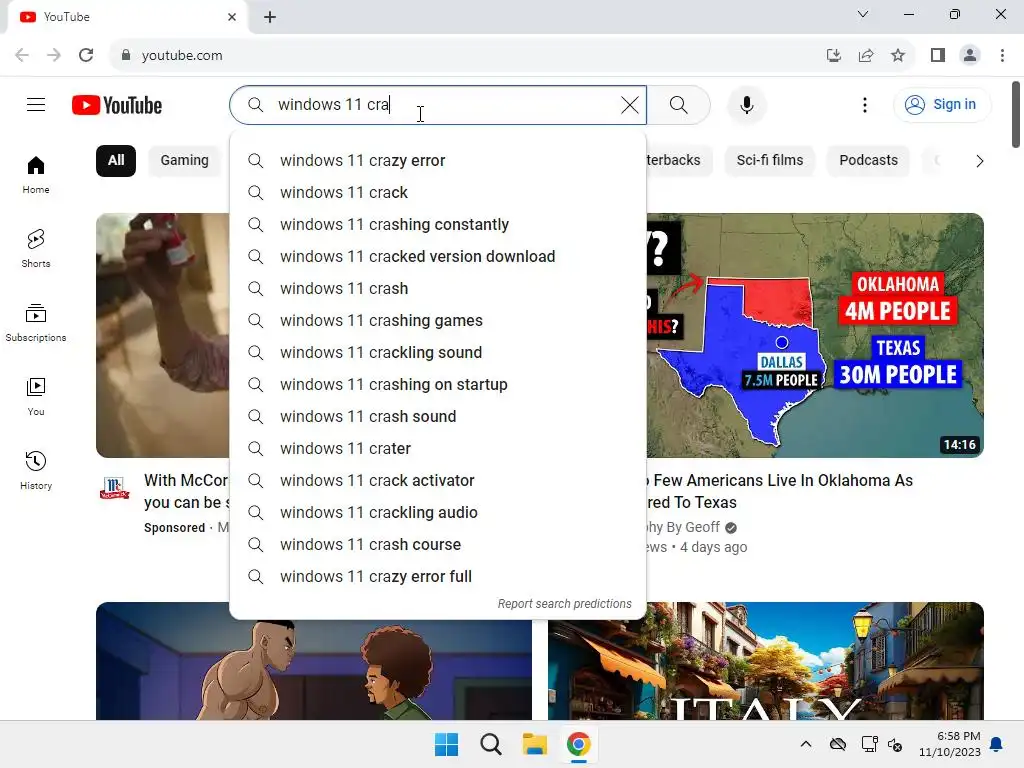Click the Sign in button
This screenshot has height=768, width=1024.
941,104
